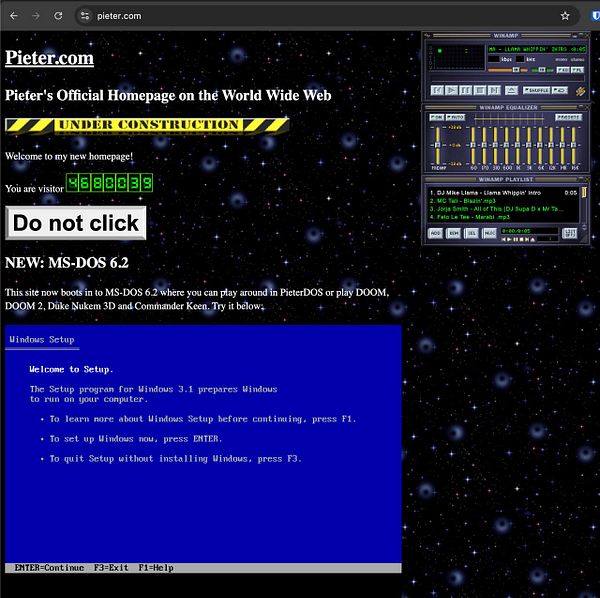Image resolution: width=600 pixels, height=598 pixels.
Task: Open playlist ADD menu button
Action: tap(435, 233)
